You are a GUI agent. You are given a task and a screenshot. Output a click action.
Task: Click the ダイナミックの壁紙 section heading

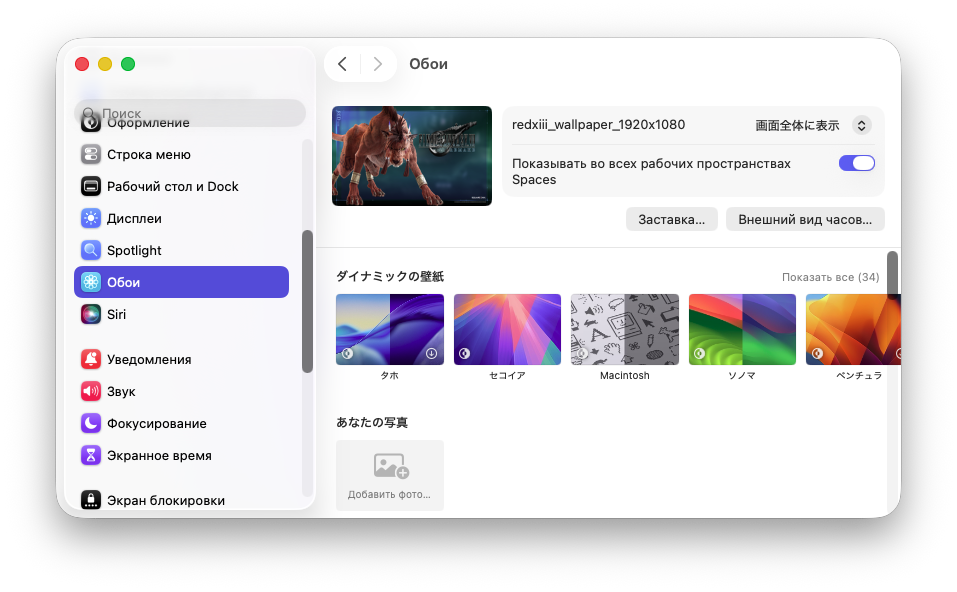pyautogui.click(x=390, y=276)
